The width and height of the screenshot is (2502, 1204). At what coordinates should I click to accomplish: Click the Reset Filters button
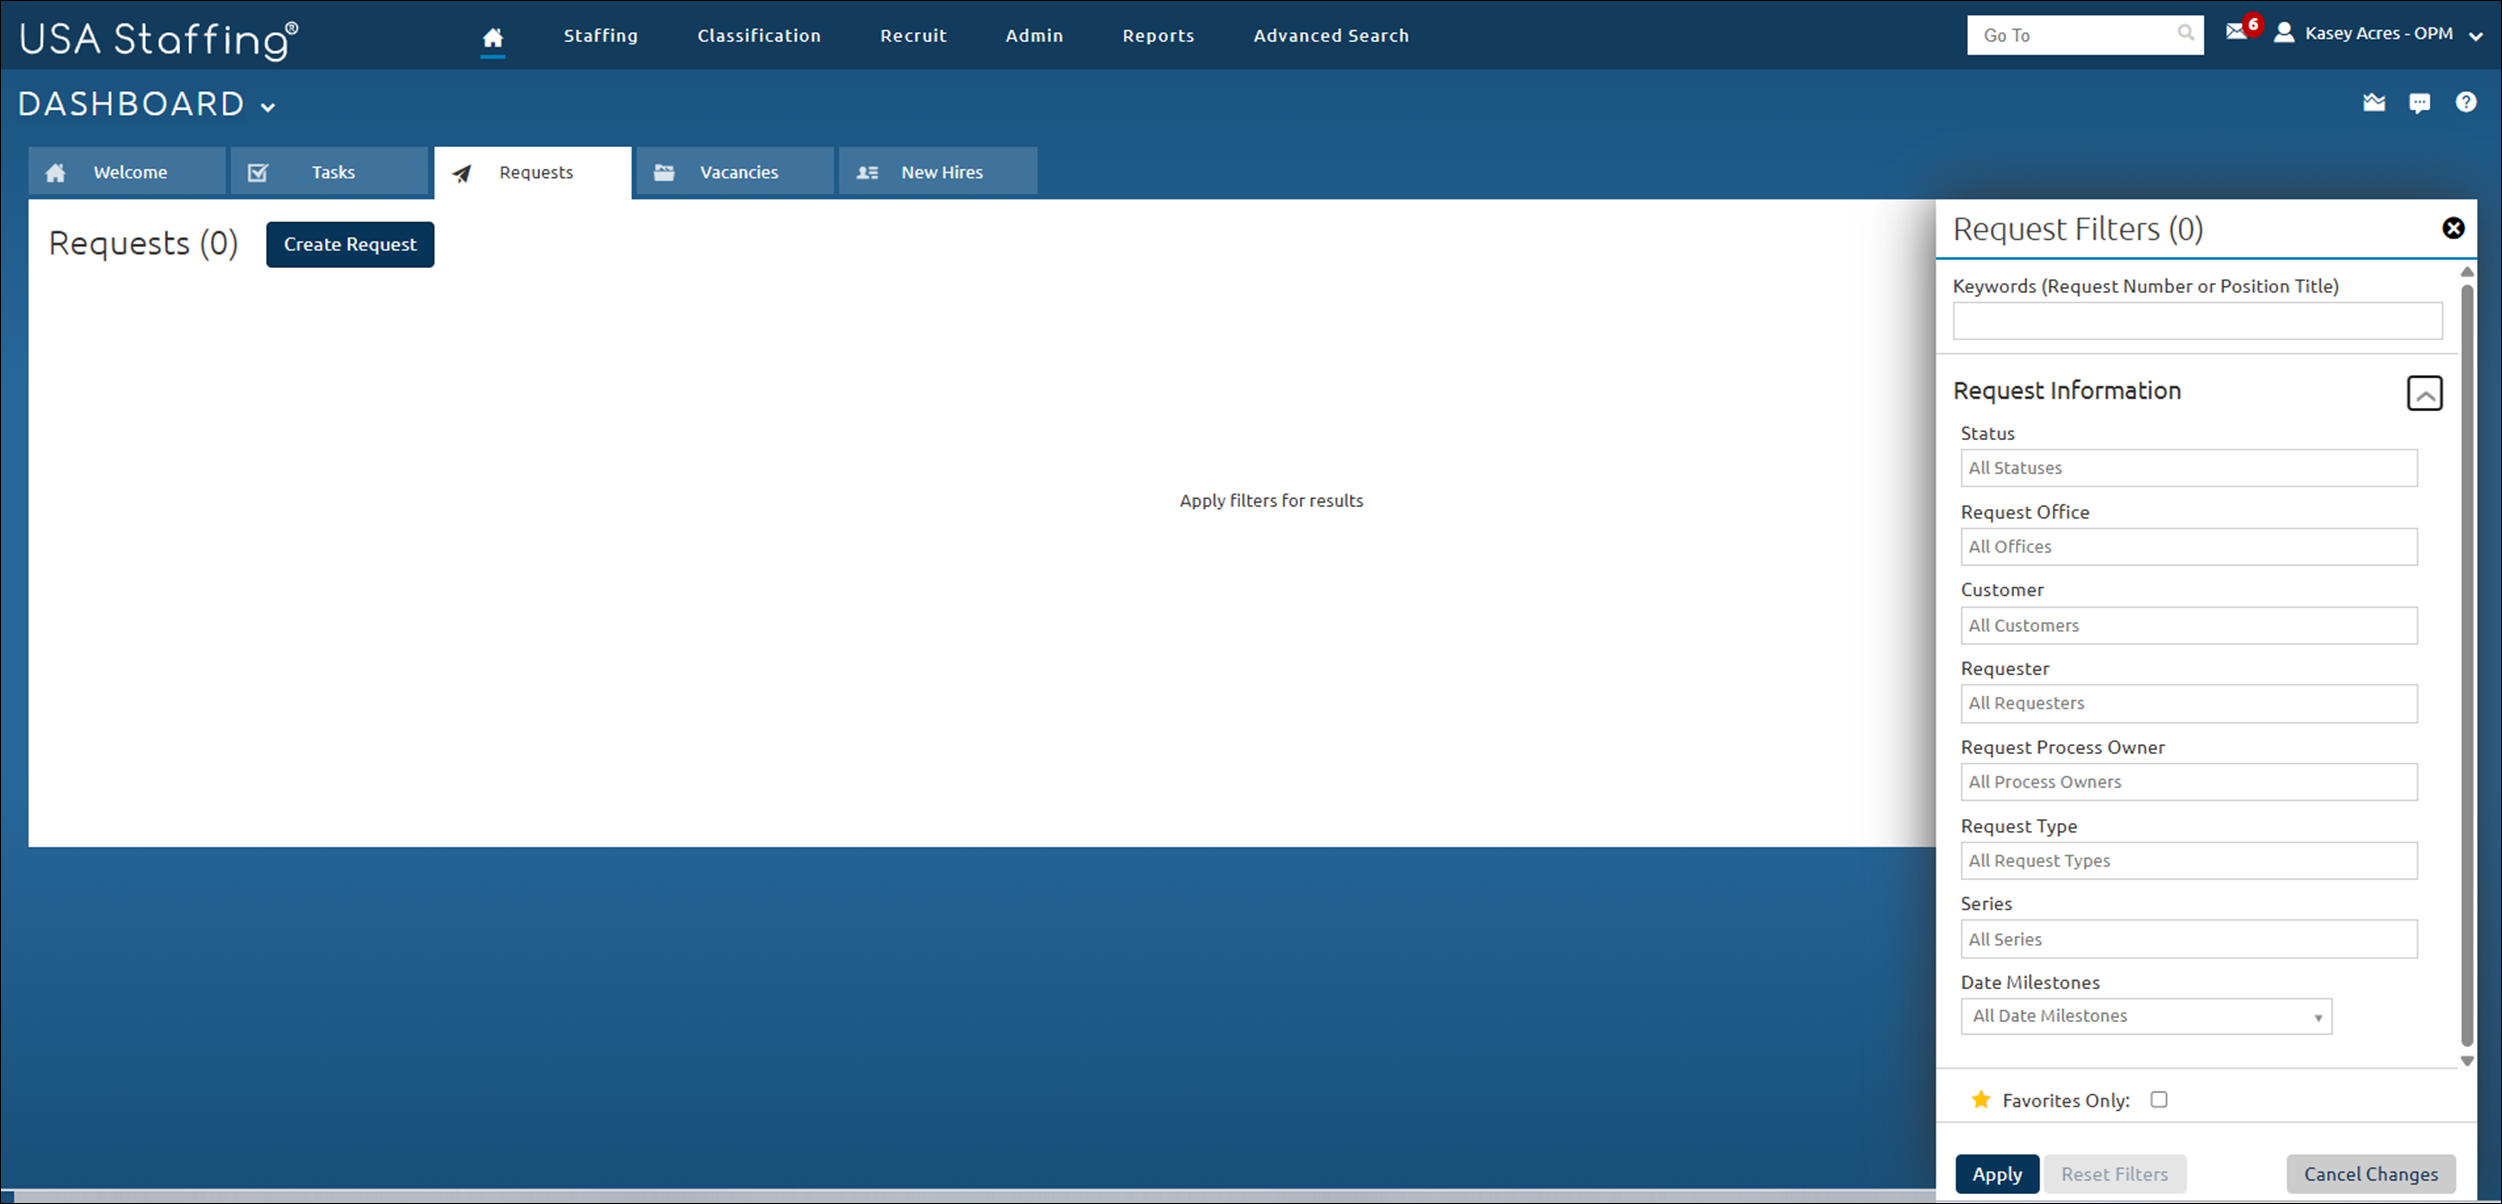2115,1174
